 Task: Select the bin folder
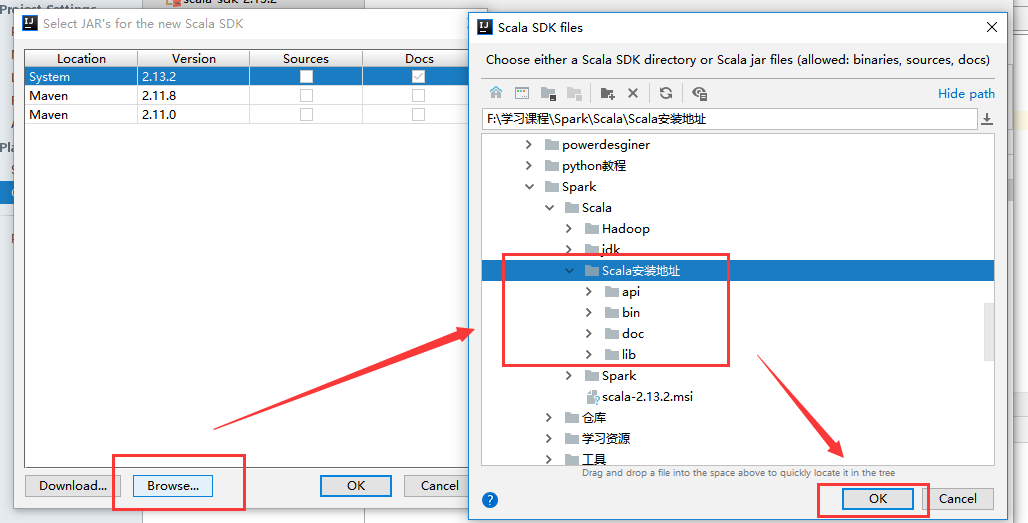coord(631,313)
